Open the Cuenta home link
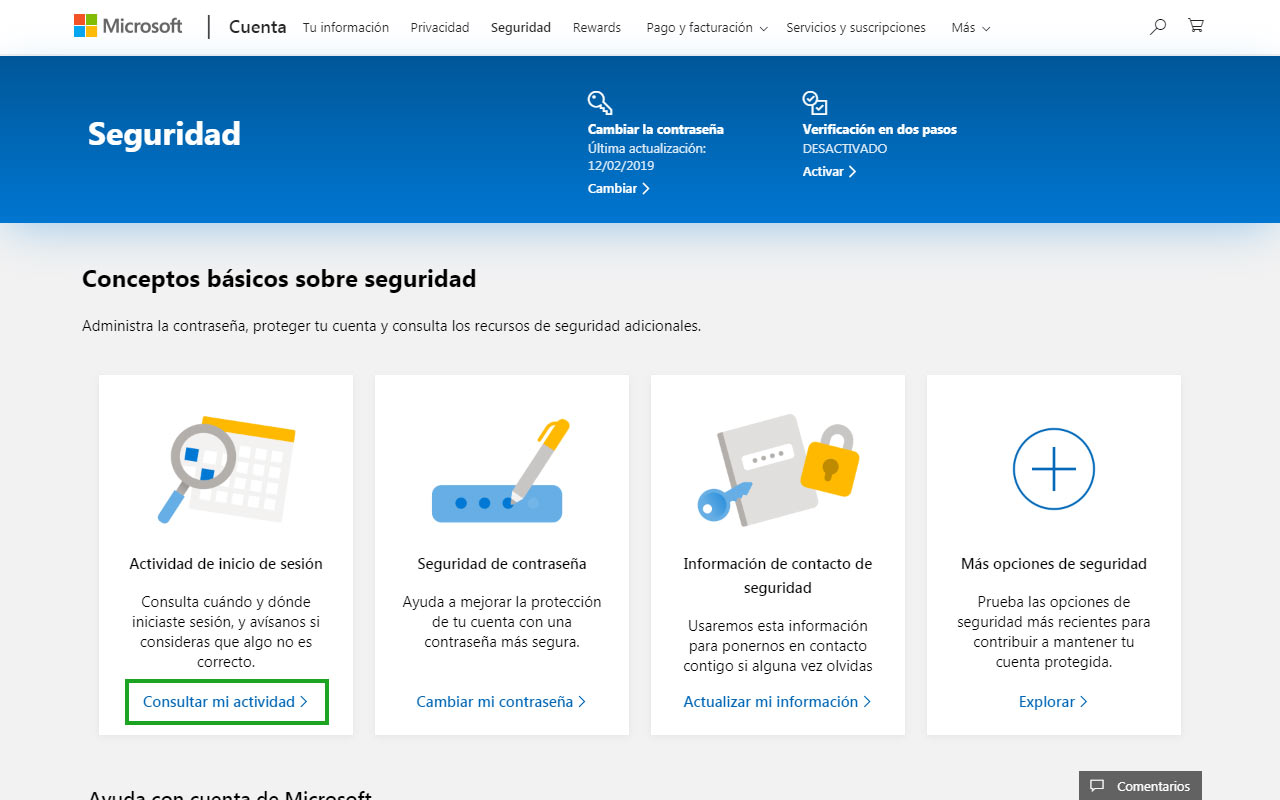This screenshot has width=1280, height=800. click(257, 27)
